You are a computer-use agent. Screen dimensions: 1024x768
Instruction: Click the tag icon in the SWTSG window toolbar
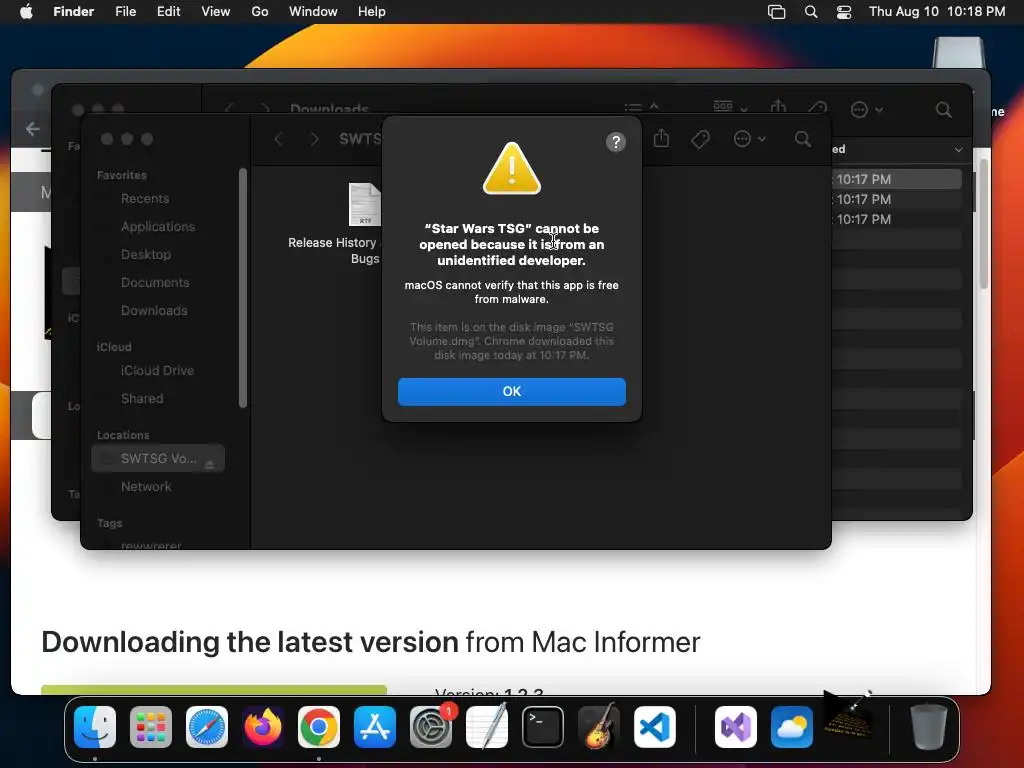coord(700,139)
